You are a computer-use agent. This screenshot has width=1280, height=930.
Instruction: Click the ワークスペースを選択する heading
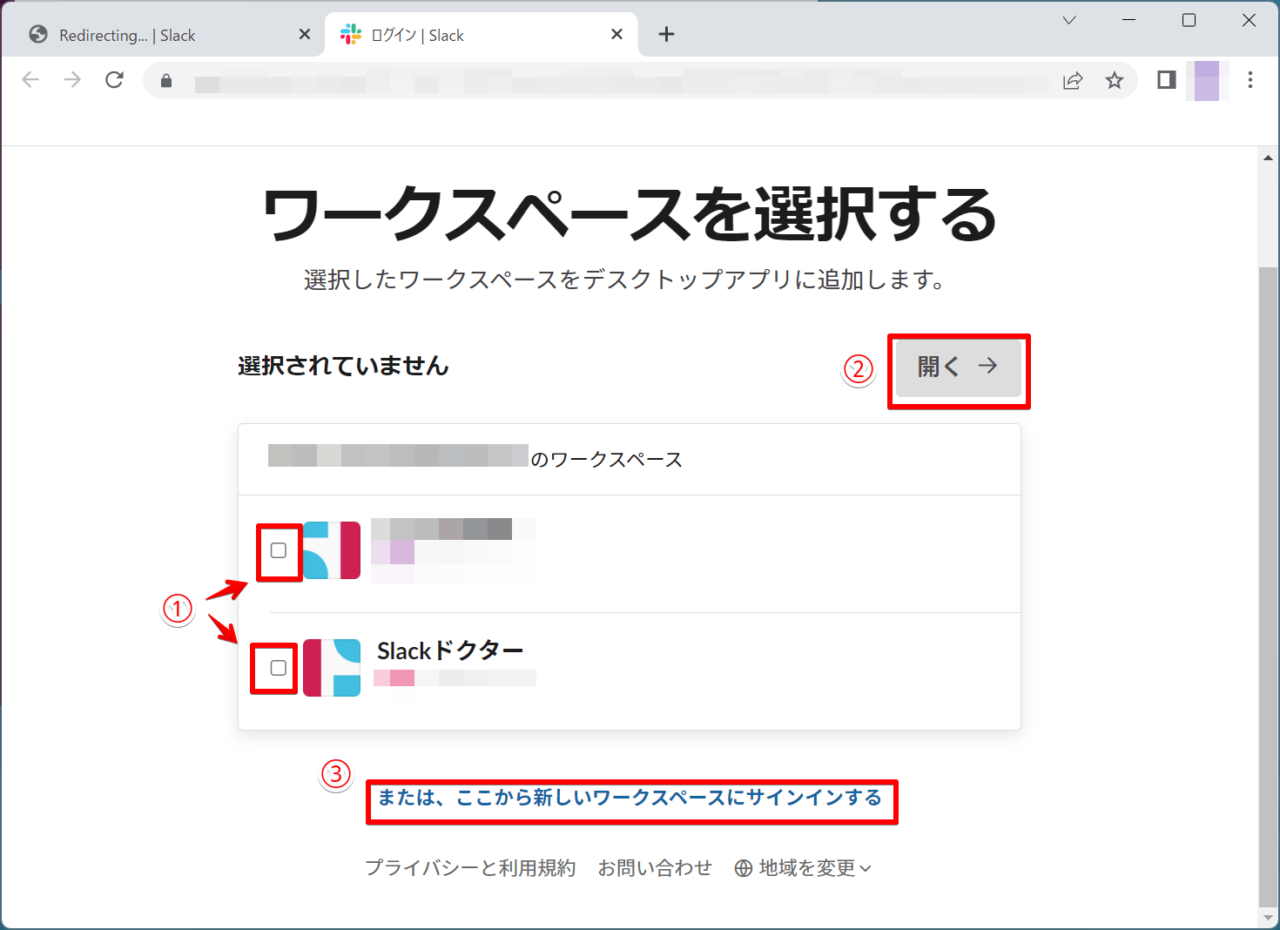click(x=630, y=212)
